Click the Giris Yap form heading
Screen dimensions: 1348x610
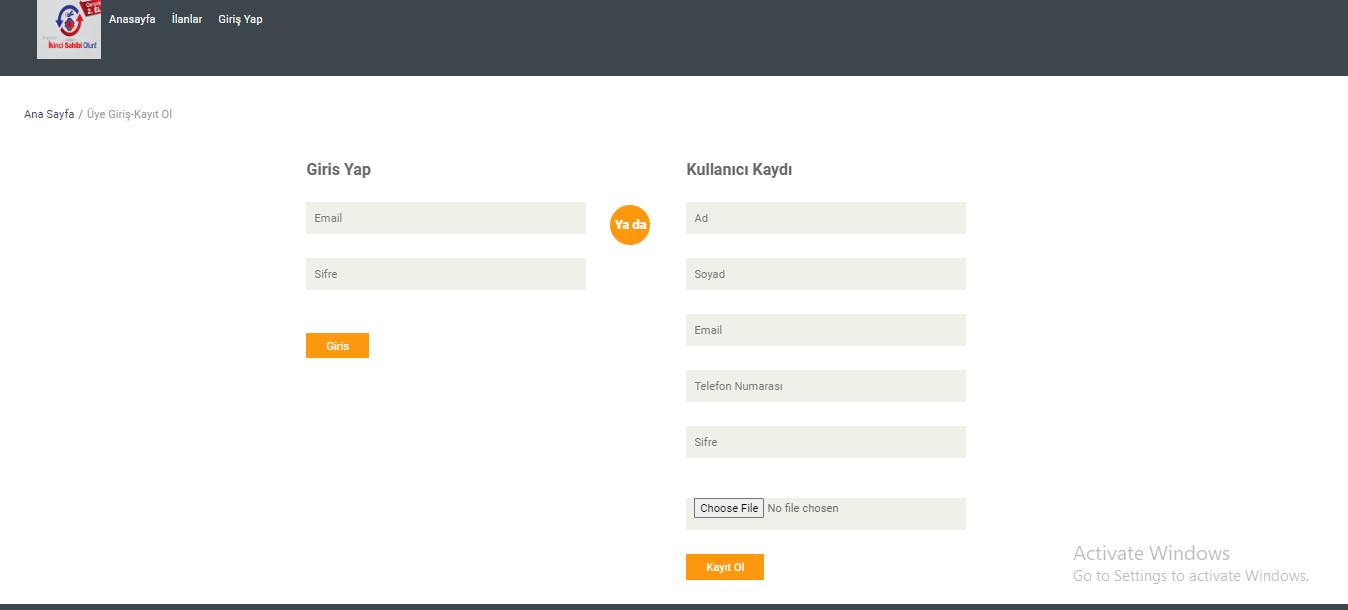338,169
